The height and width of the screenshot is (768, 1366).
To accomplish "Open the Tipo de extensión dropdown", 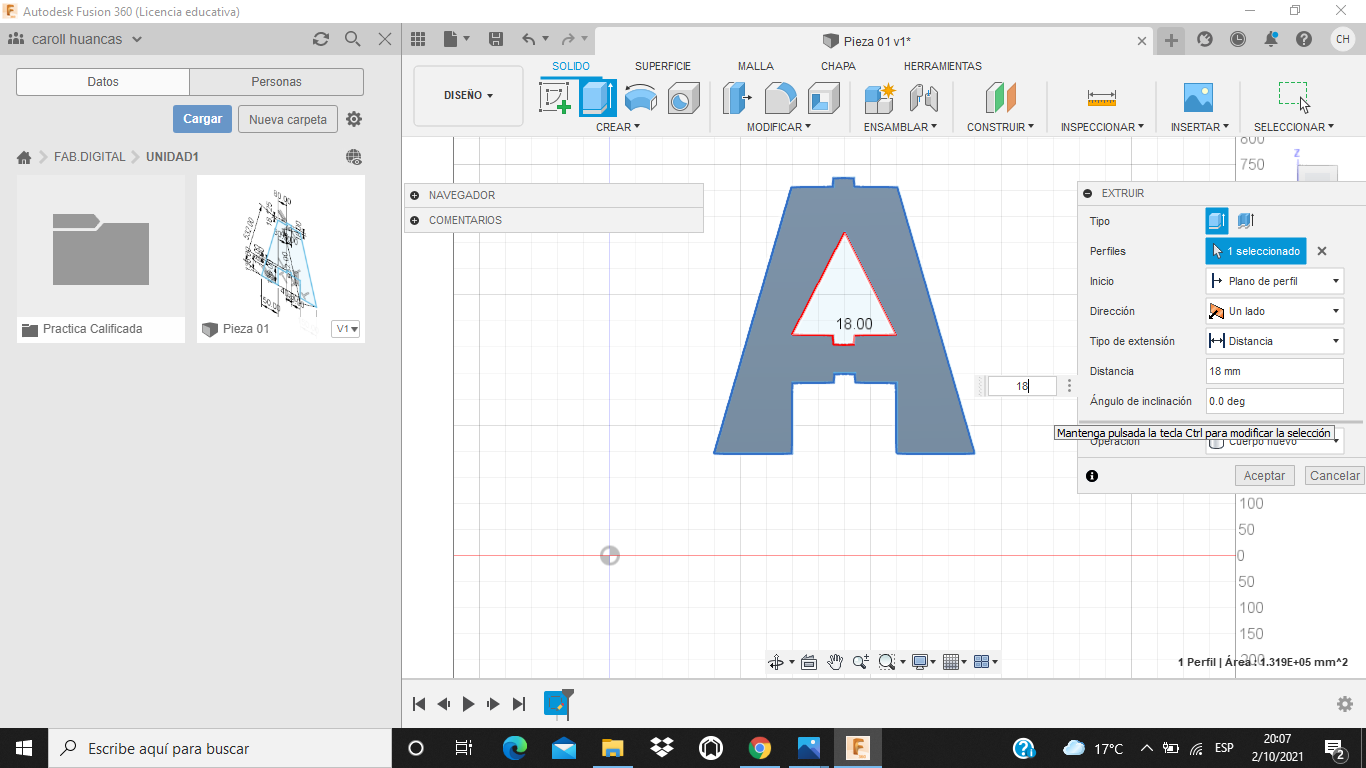I will 1275,341.
